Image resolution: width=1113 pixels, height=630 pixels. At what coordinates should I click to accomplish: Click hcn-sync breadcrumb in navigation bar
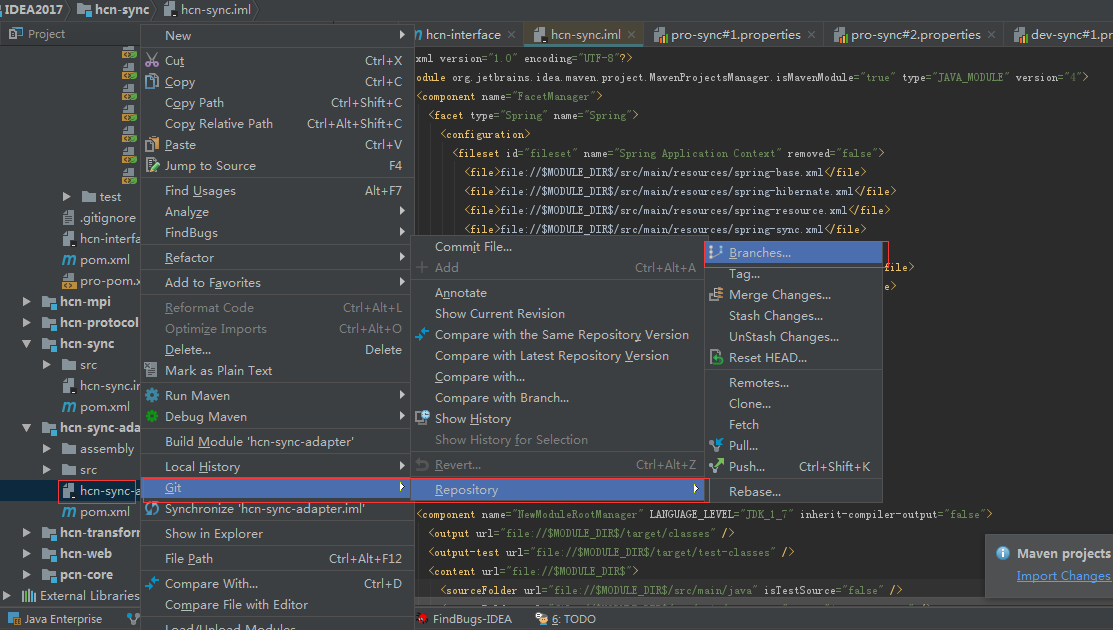click(114, 10)
